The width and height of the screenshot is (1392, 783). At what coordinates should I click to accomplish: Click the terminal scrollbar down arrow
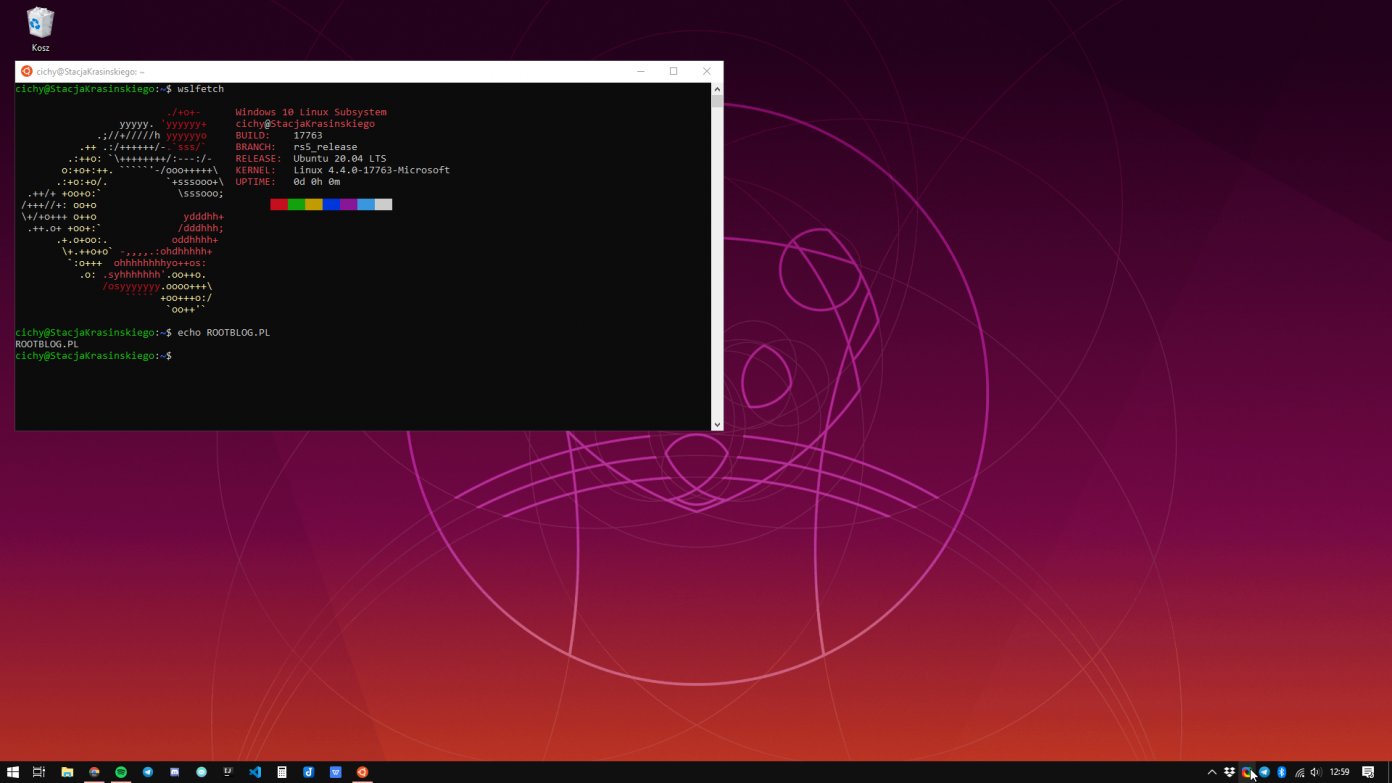(716, 425)
